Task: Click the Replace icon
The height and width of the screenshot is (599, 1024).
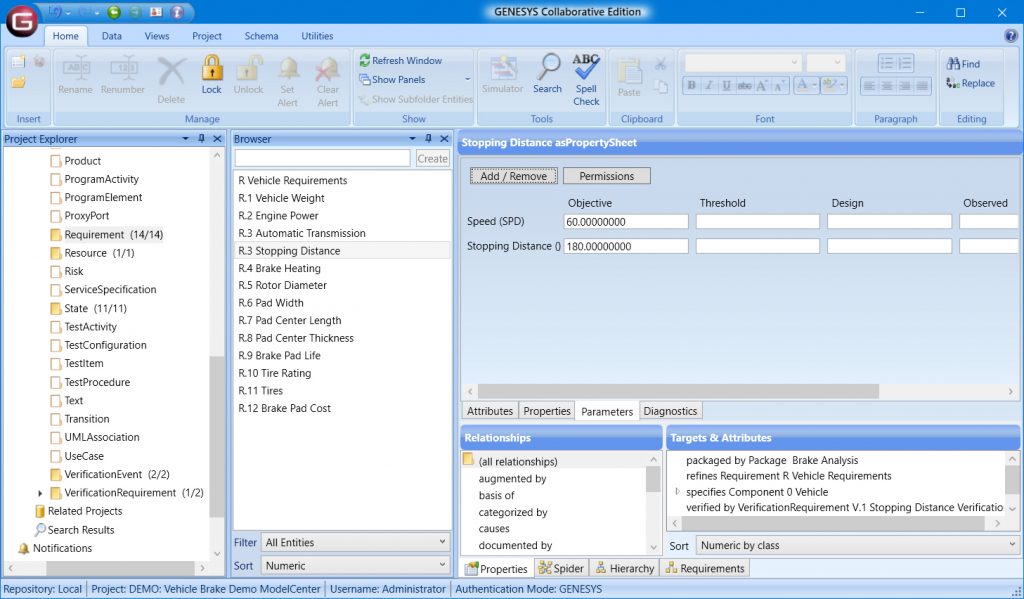Action: coord(970,84)
